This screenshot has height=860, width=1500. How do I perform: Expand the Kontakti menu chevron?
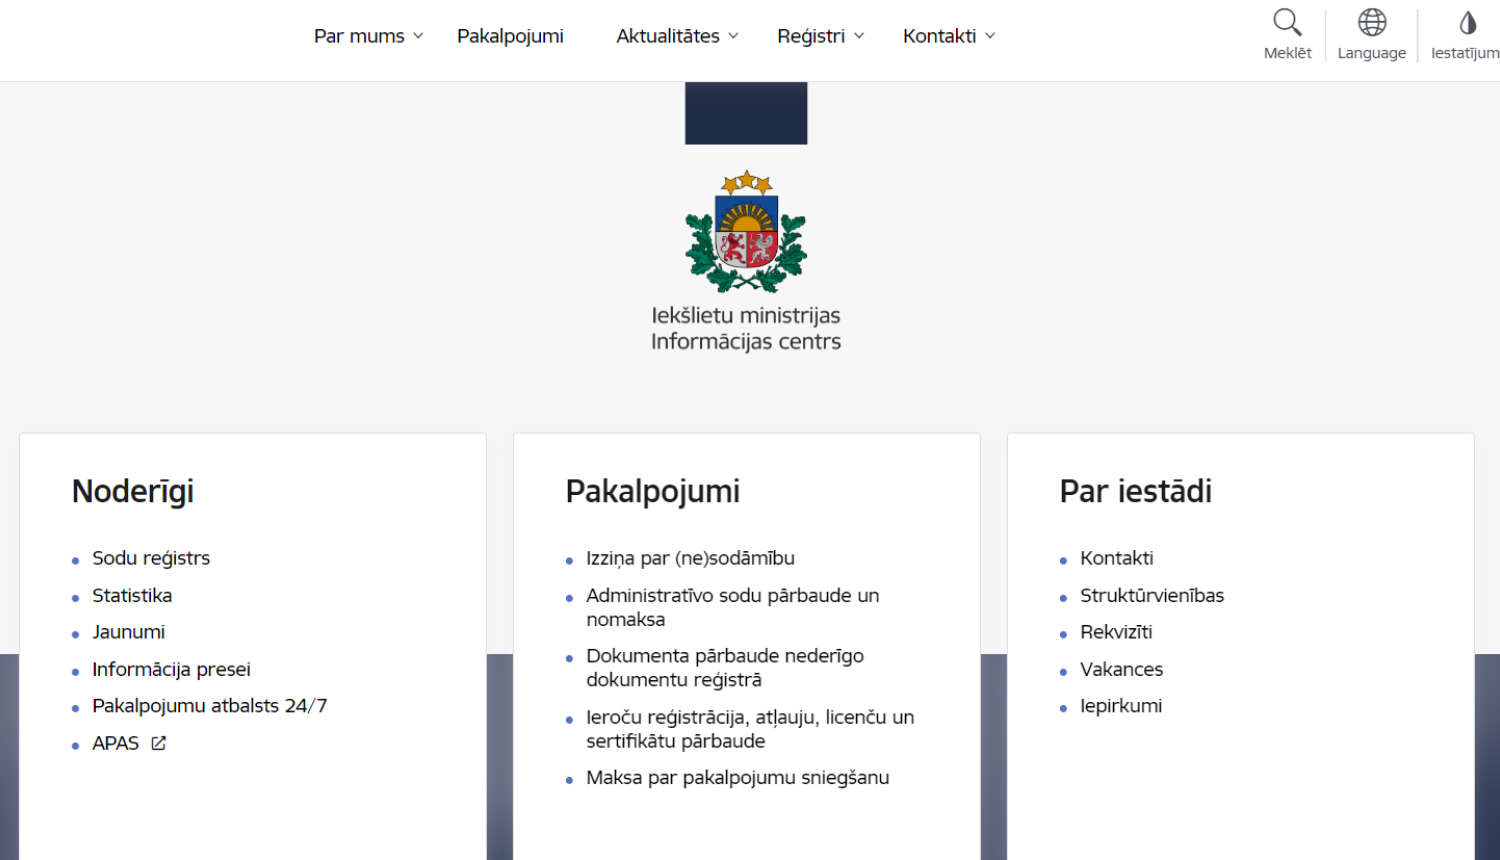990,36
